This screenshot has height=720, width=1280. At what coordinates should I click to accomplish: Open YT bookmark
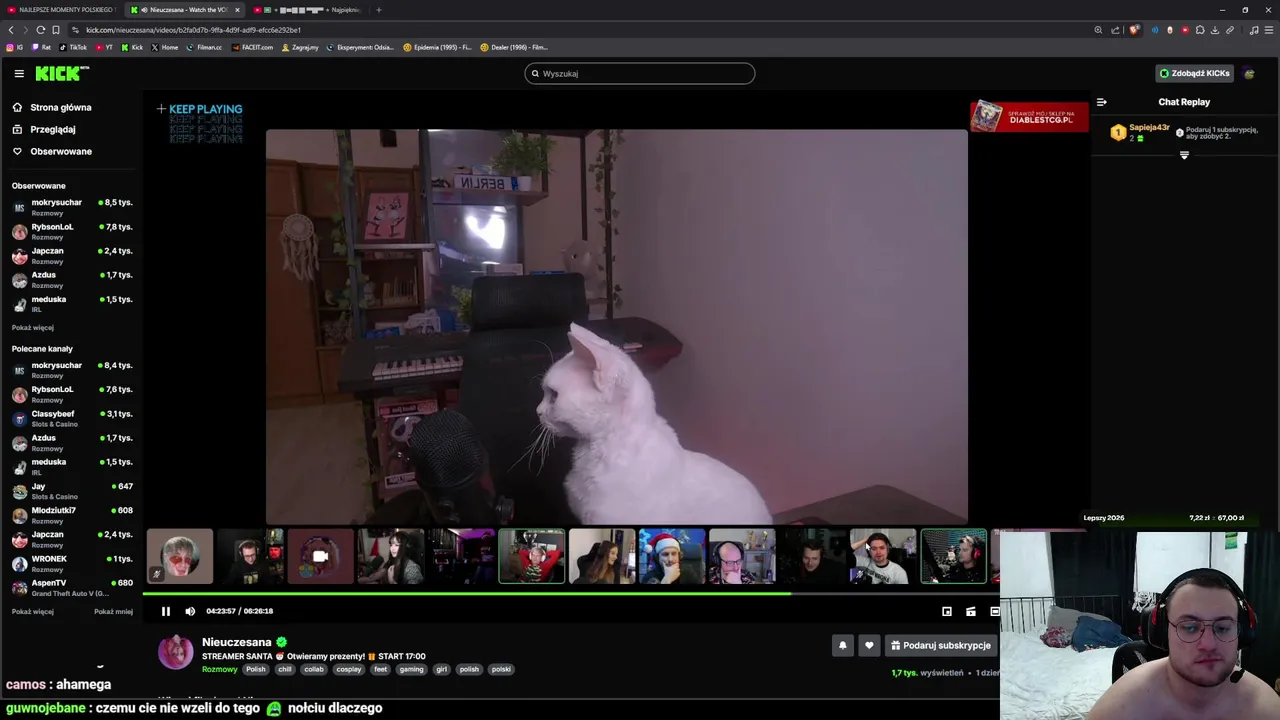tap(104, 47)
